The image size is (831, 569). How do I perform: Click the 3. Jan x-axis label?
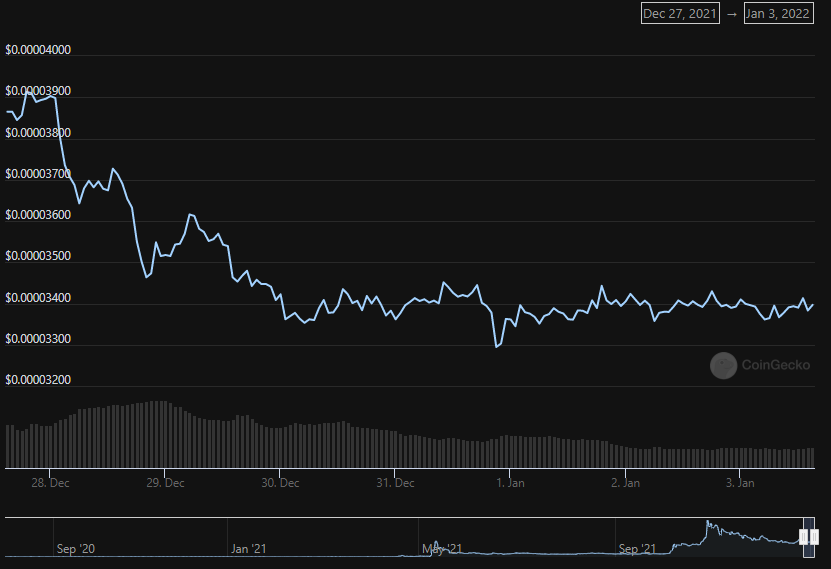(x=739, y=483)
